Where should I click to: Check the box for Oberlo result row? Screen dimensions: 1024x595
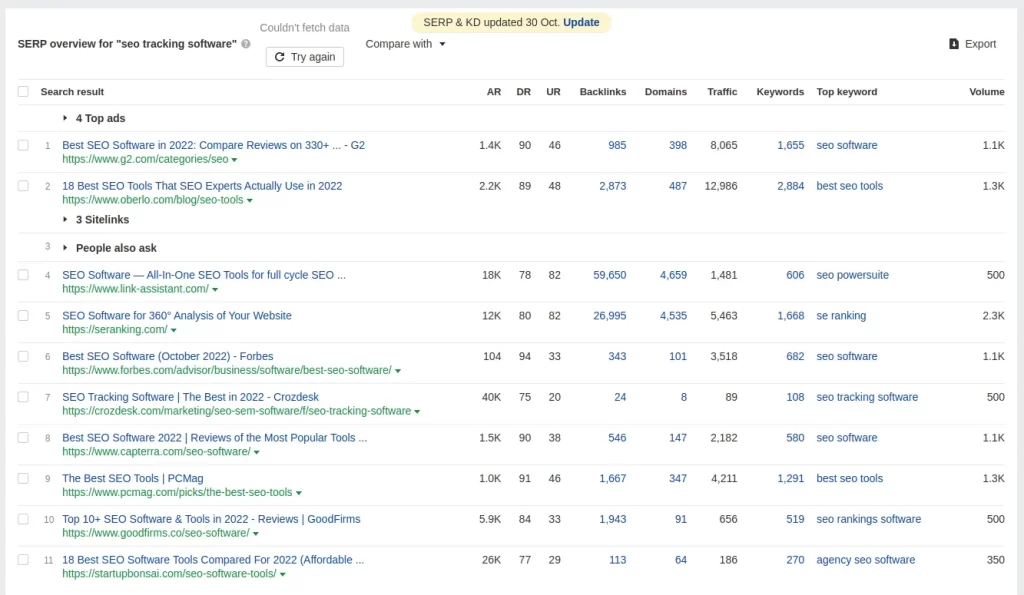click(24, 185)
